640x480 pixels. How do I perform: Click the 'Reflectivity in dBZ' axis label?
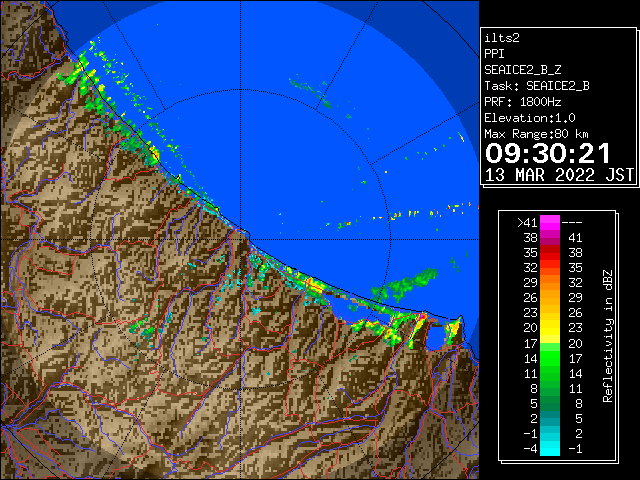[x=608, y=336]
